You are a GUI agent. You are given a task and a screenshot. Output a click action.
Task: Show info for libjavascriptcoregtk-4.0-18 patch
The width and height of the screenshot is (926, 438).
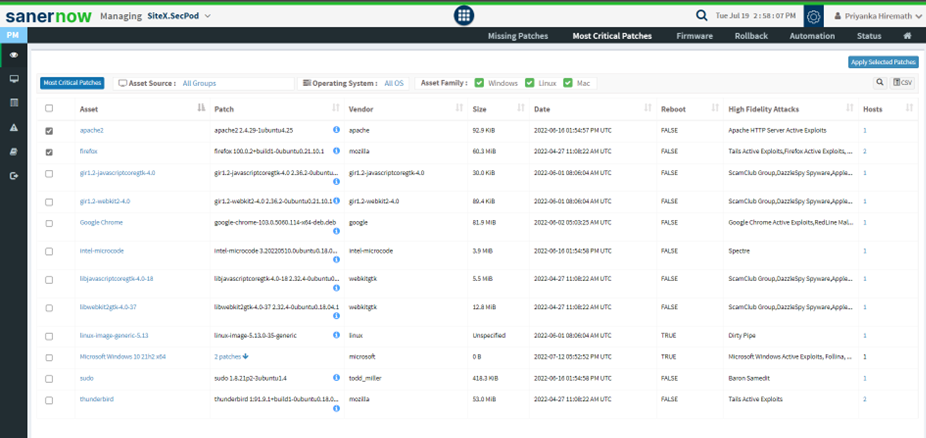click(x=337, y=287)
